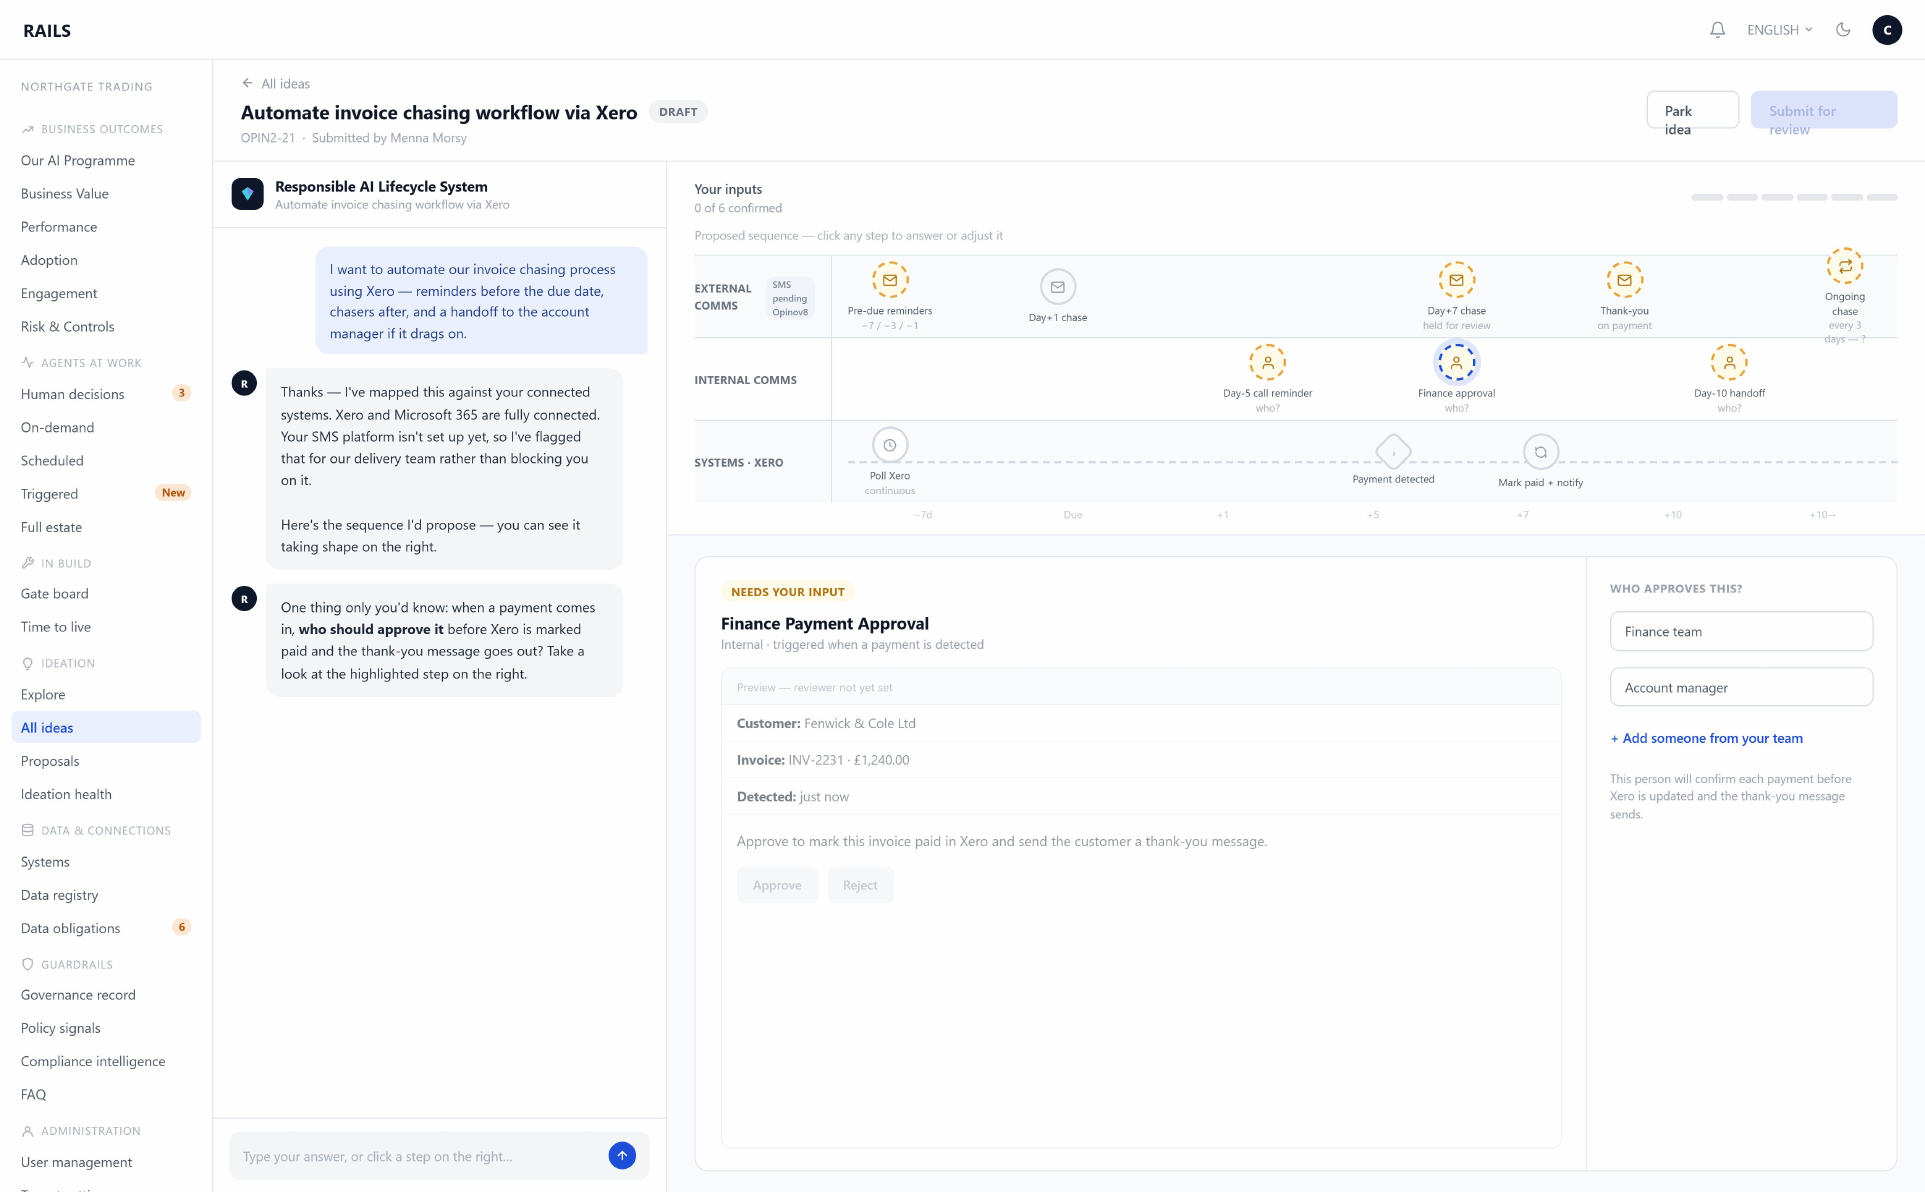Click the Reject preview button
Screen dimensions: 1925x1192
click(x=860, y=885)
